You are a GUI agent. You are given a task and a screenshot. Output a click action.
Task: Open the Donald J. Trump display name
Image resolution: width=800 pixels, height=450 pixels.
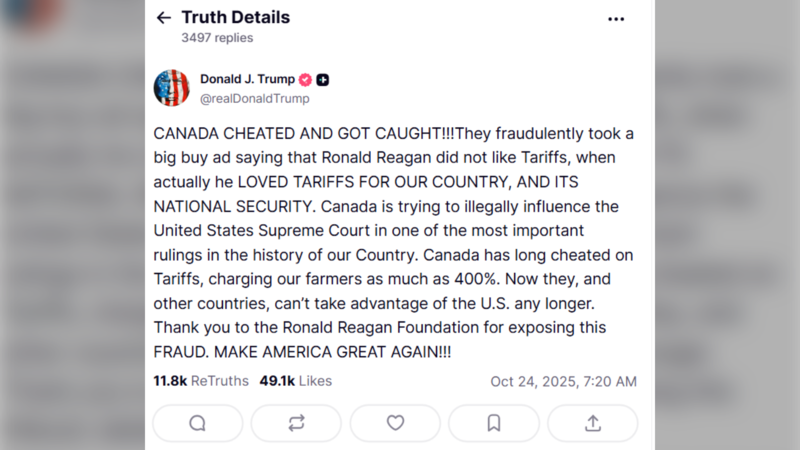tap(246, 79)
